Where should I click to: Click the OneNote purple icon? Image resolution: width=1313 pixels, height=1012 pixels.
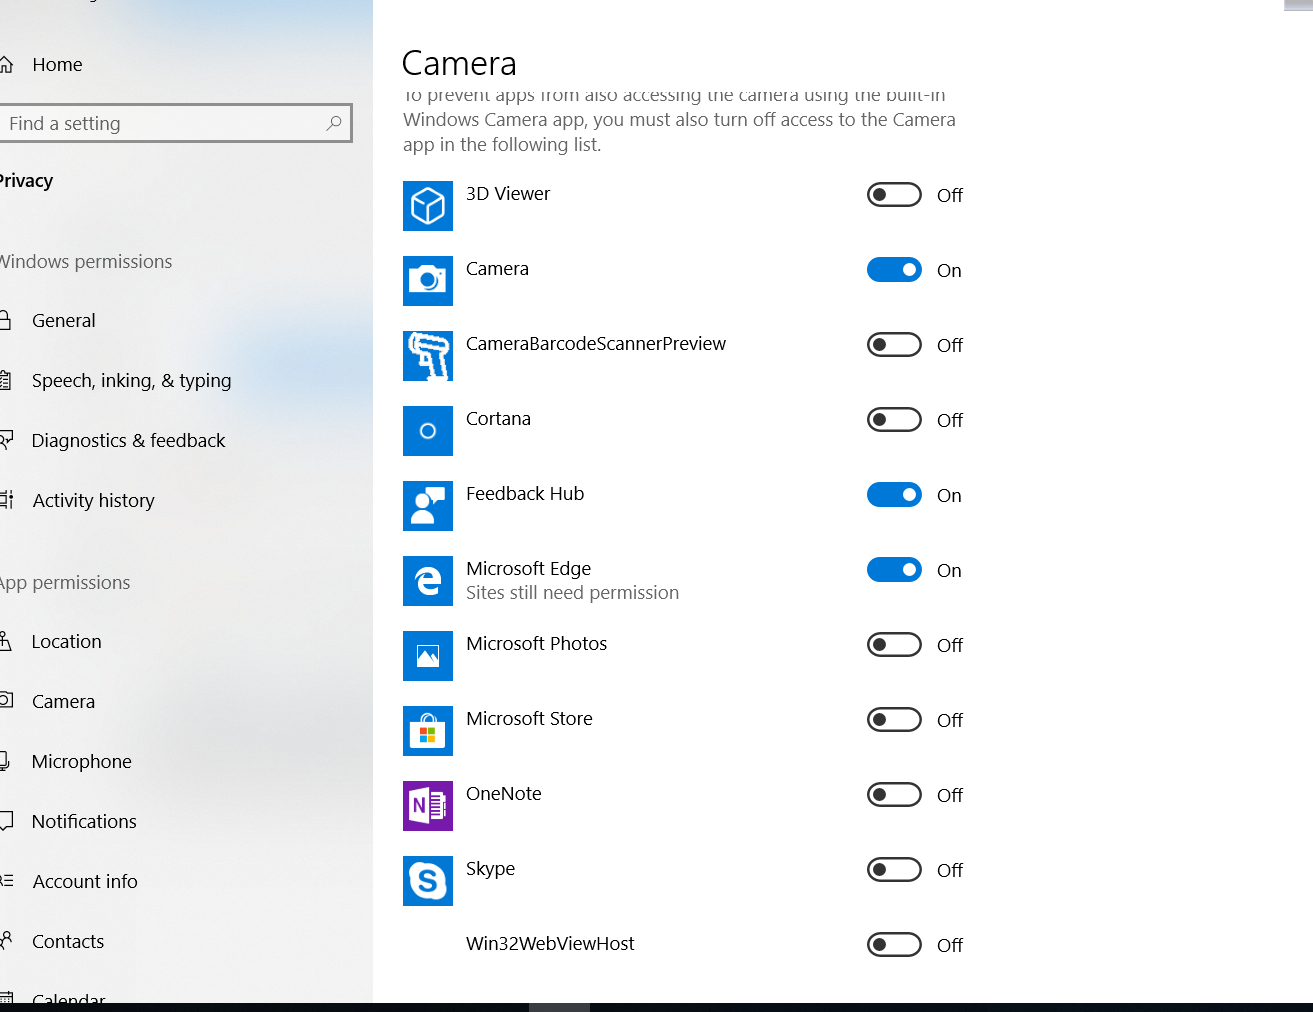coord(428,806)
